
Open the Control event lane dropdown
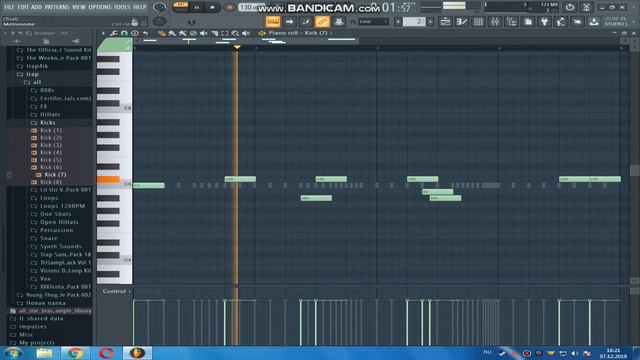click(117, 291)
